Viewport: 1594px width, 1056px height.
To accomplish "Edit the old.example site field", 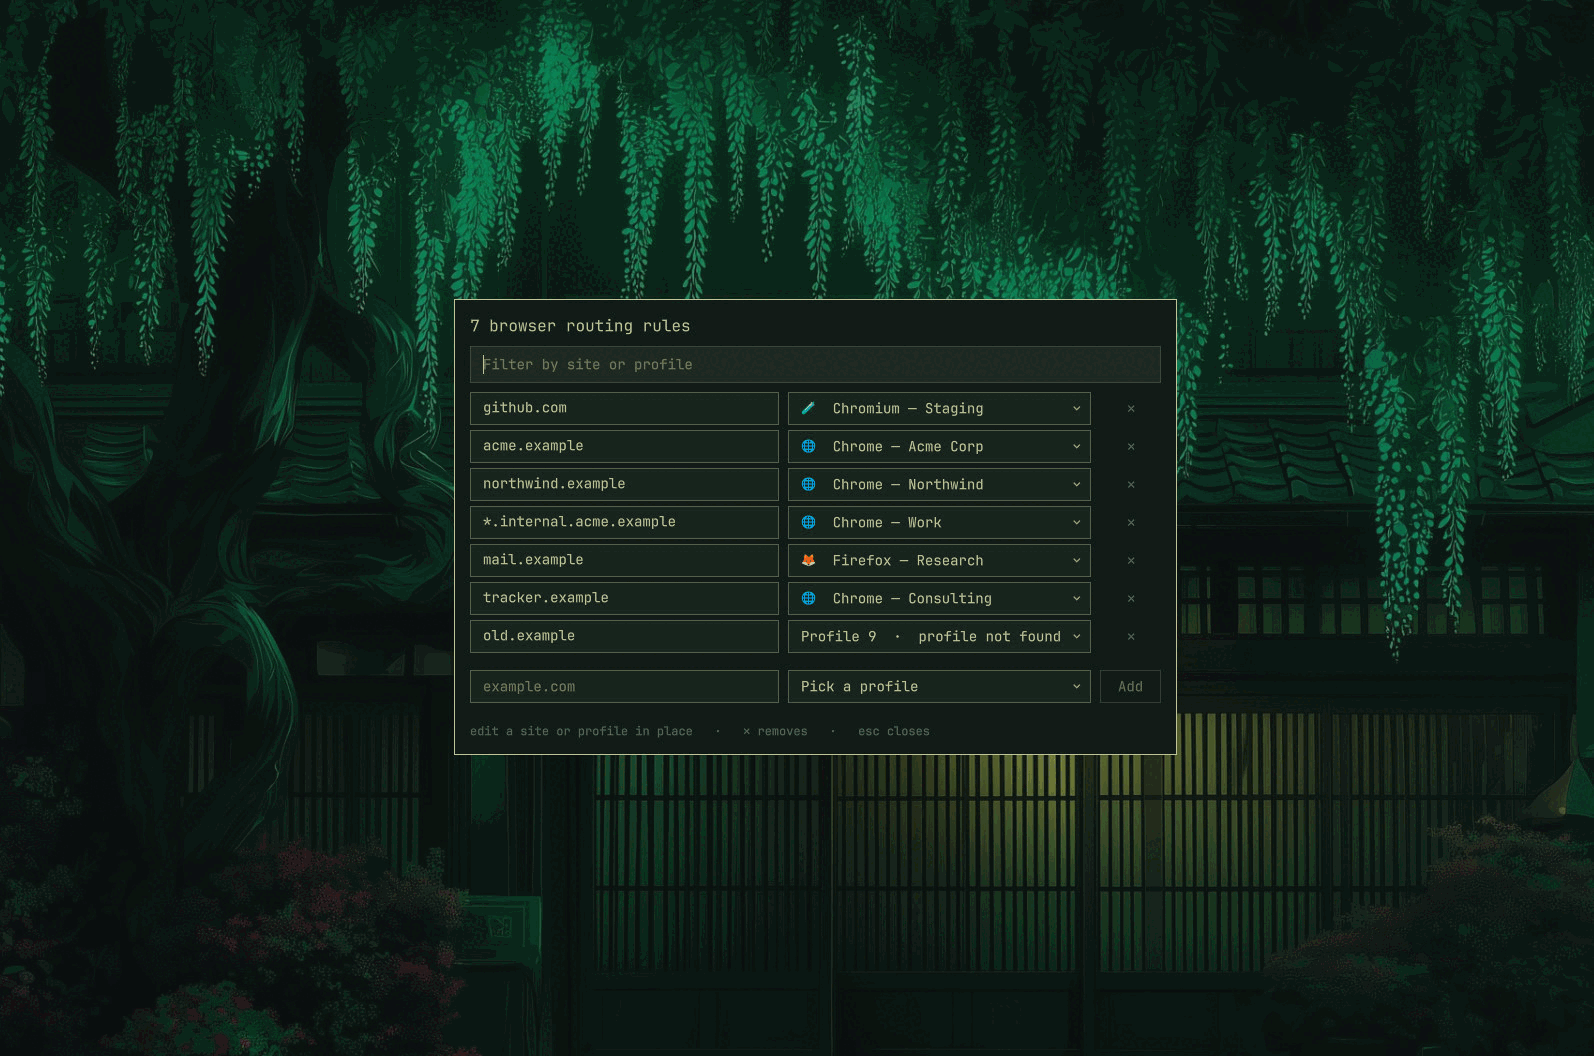I will pyautogui.click(x=624, y=636).
